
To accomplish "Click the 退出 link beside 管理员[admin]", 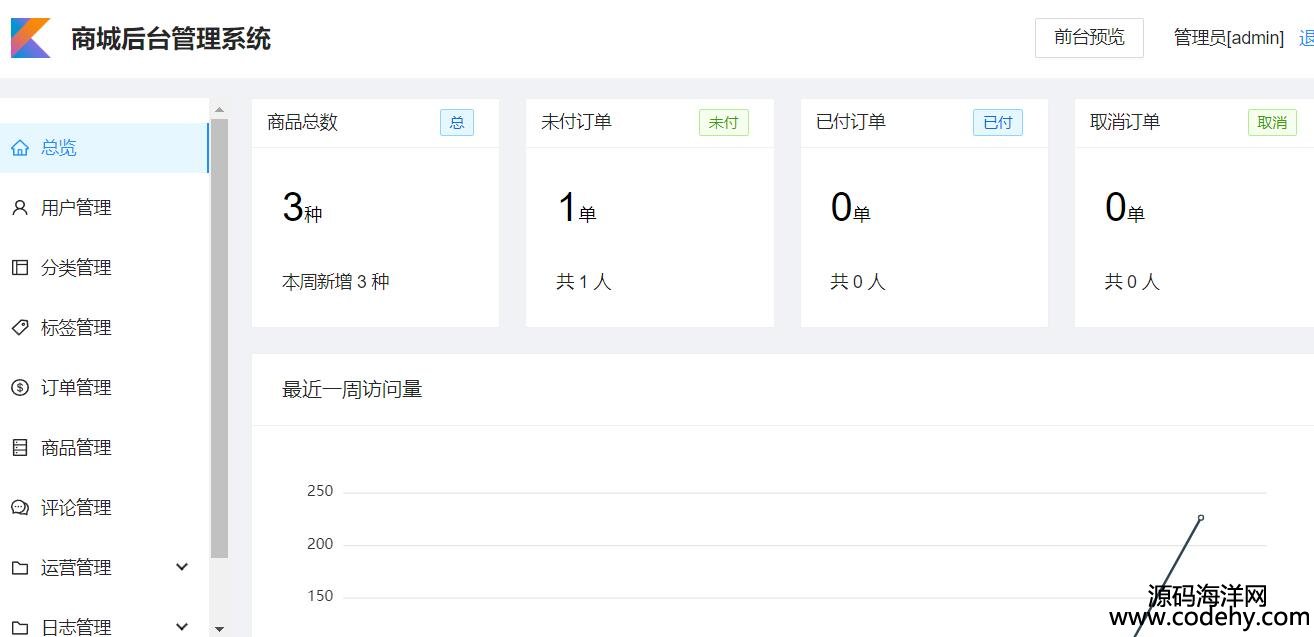I will (x=1306, y=38).
